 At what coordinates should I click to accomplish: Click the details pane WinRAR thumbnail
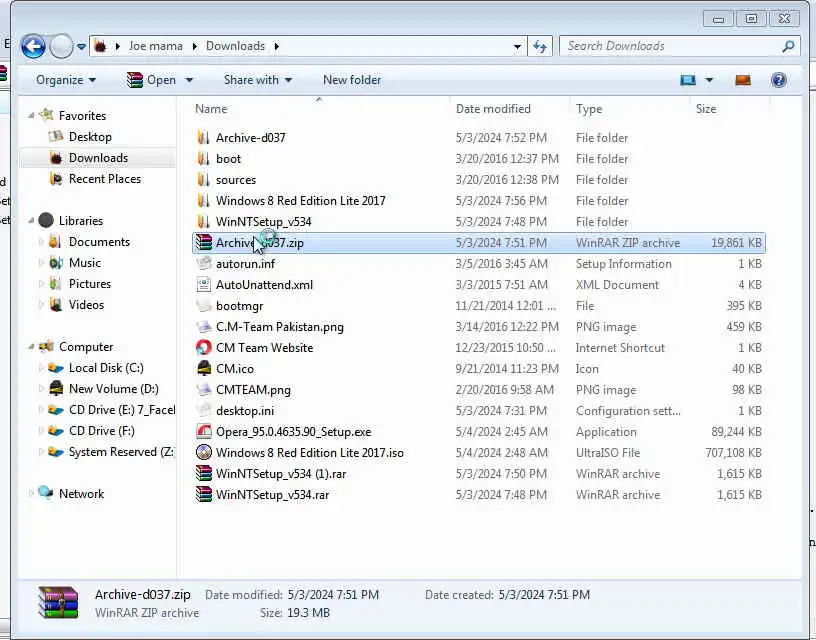point(58,603)
